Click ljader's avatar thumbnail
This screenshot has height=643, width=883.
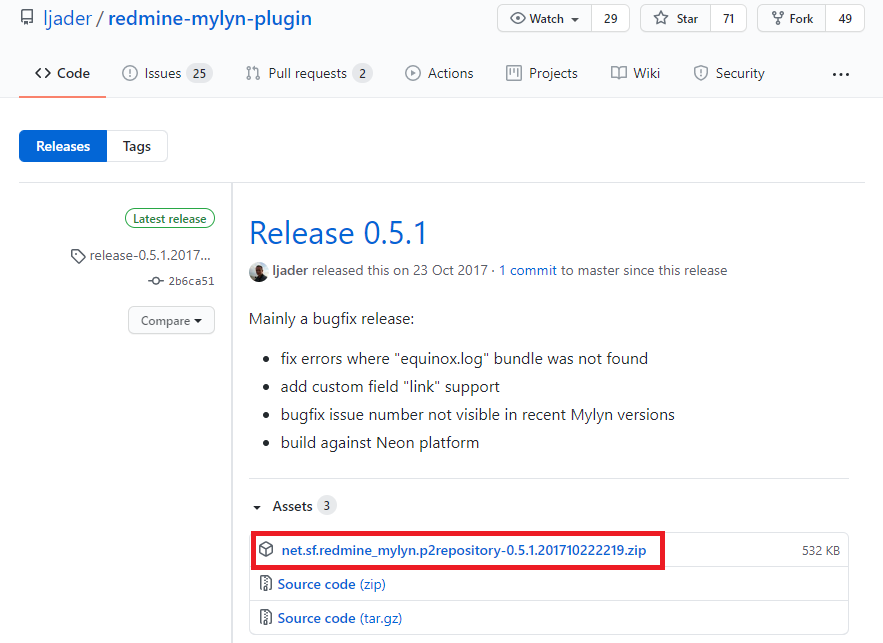[x=258, y=271]
